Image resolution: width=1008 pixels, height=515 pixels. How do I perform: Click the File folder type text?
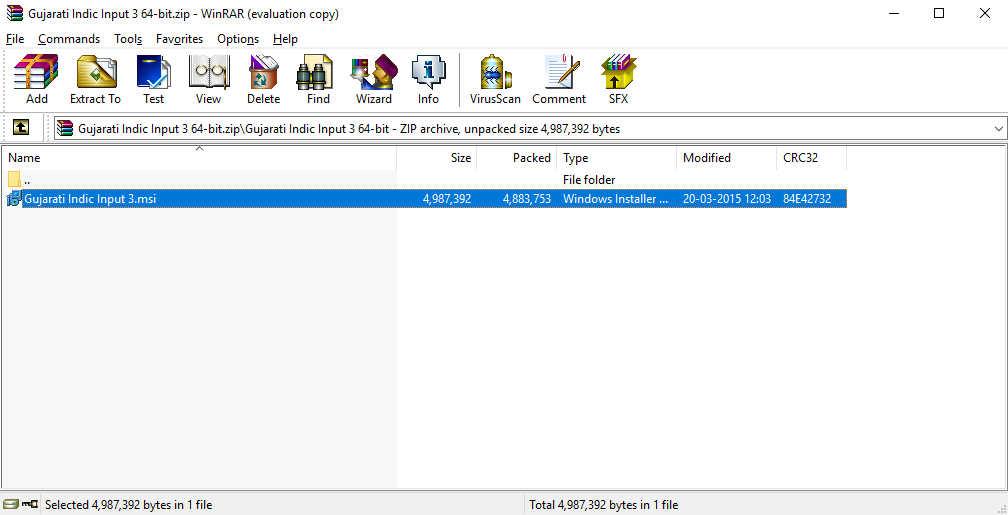589,179
